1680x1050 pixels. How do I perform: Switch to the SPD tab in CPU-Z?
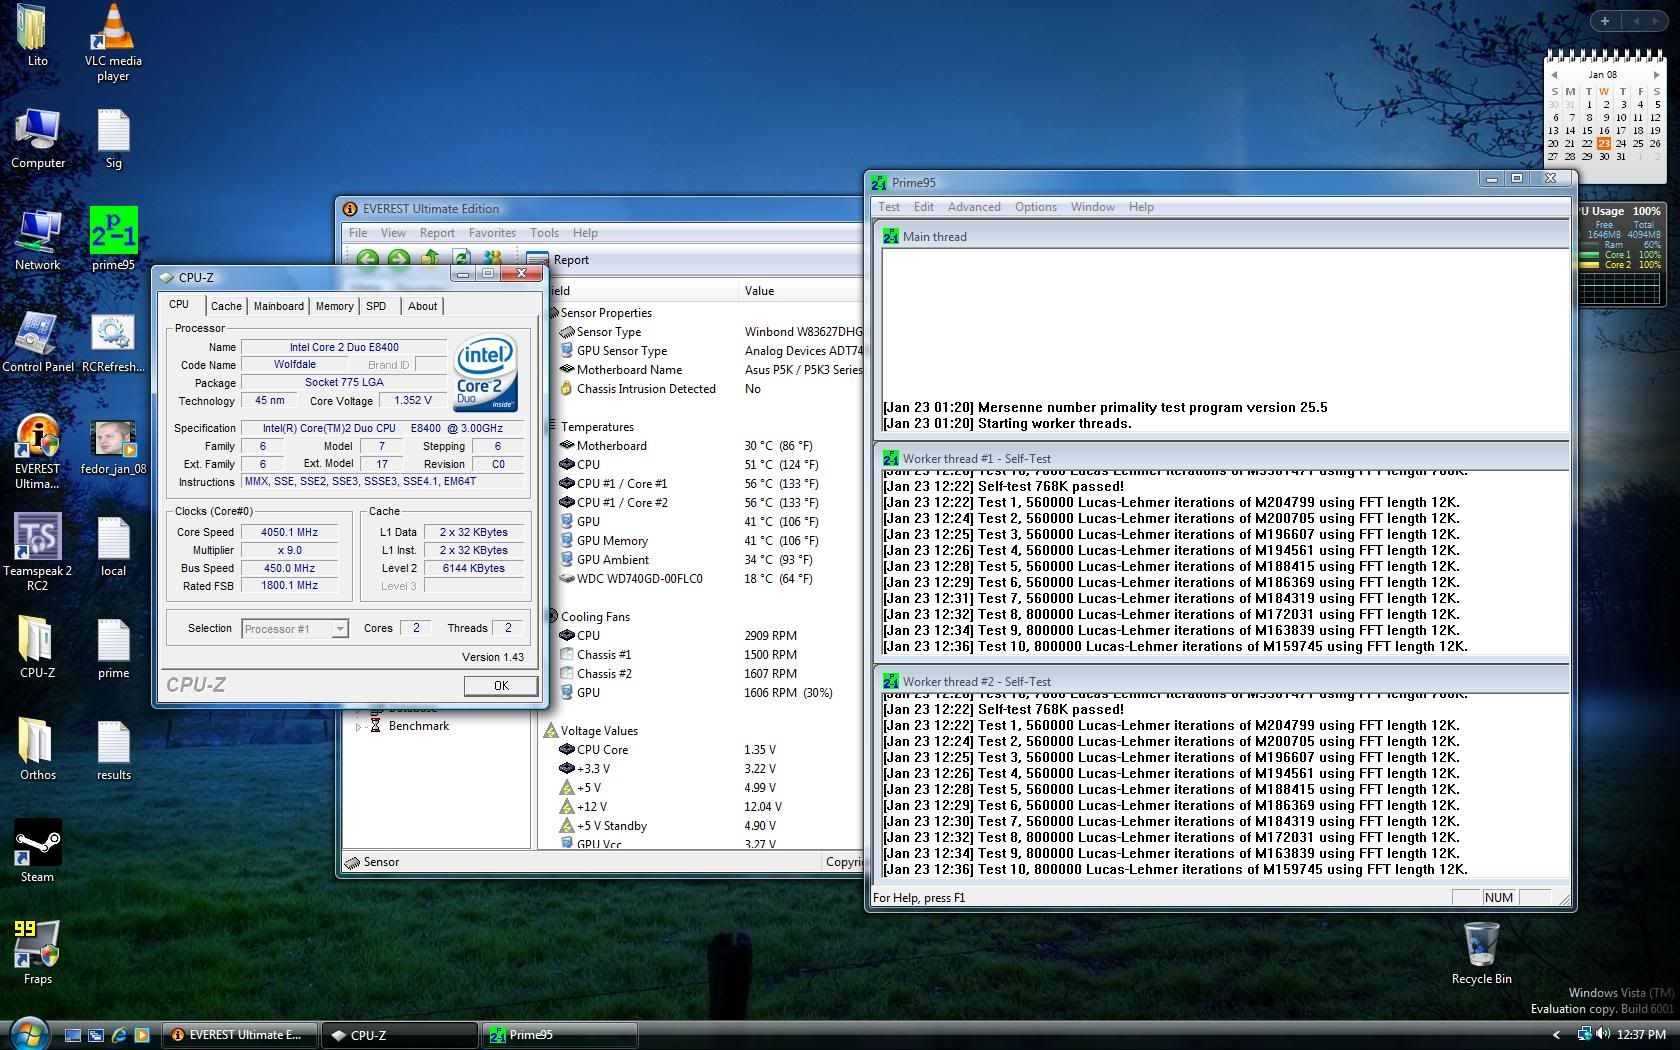[376, 306]
